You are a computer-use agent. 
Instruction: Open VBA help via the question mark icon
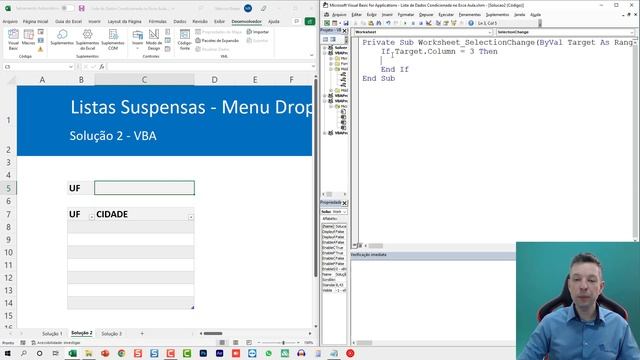(x=471, y=23)
